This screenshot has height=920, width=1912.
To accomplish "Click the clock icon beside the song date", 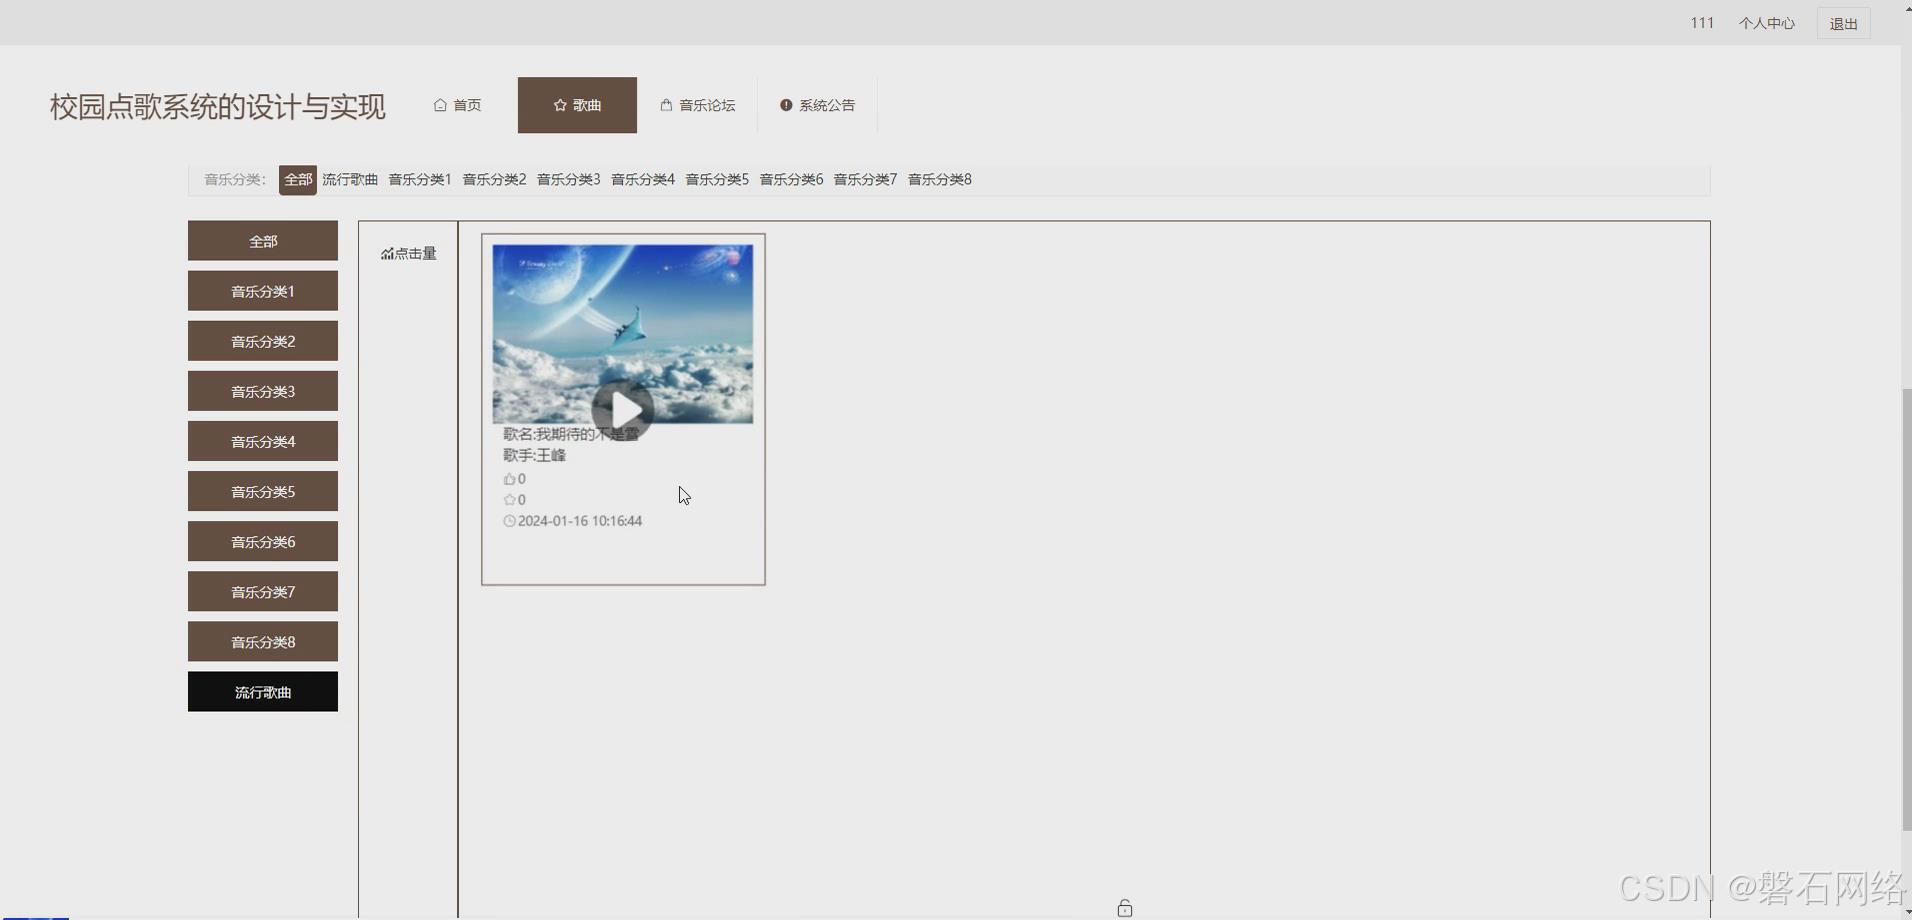I will (x=509, y=521).
